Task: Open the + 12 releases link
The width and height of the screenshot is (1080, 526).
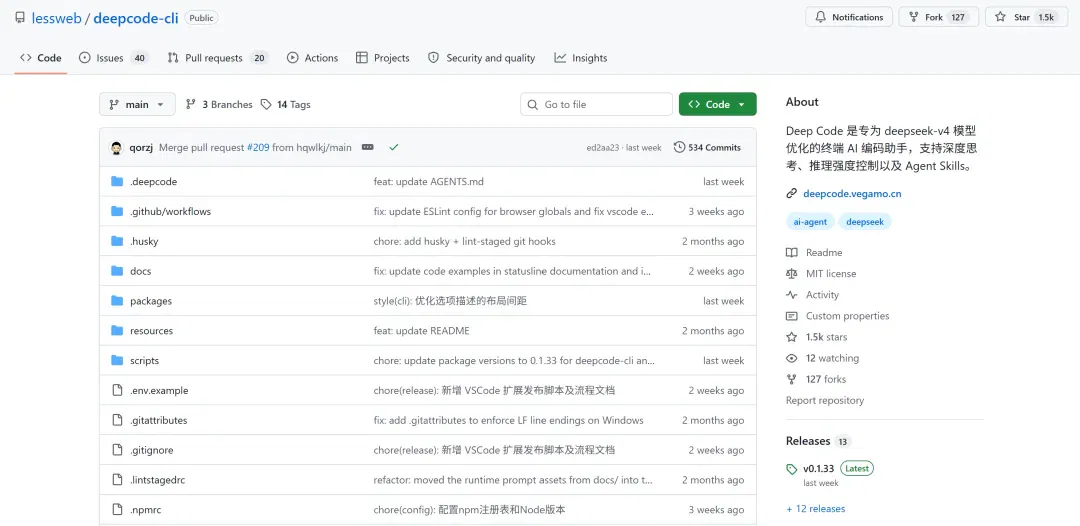Action: 816,509
